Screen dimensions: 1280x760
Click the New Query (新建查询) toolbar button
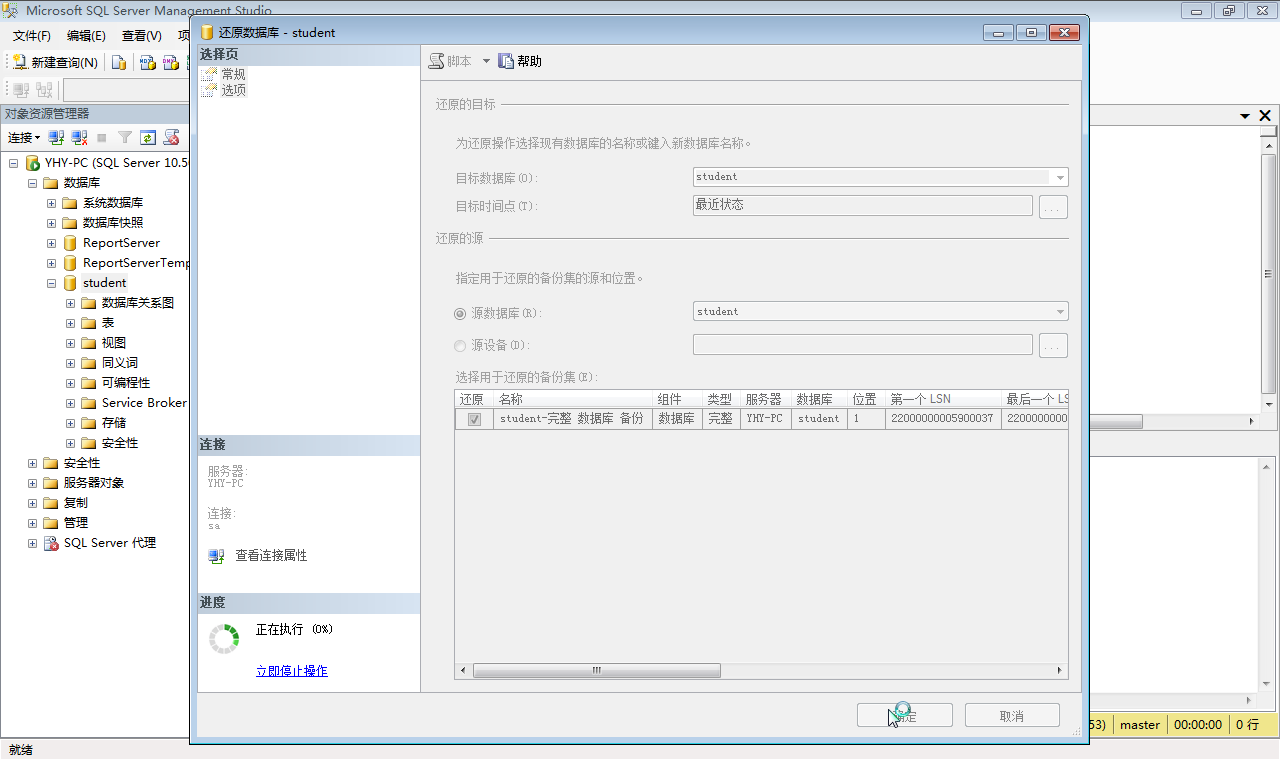[55, 62]
